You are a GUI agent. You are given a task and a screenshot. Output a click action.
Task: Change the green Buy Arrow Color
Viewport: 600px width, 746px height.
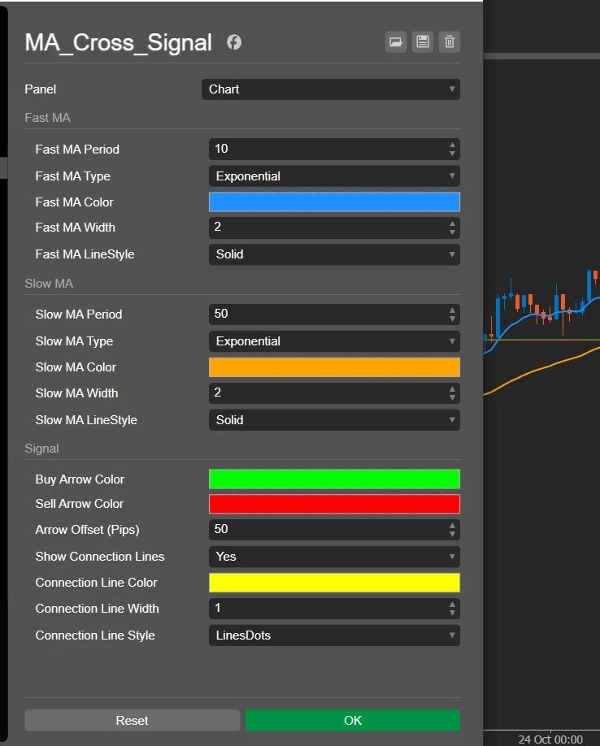[x=334, y=479]
